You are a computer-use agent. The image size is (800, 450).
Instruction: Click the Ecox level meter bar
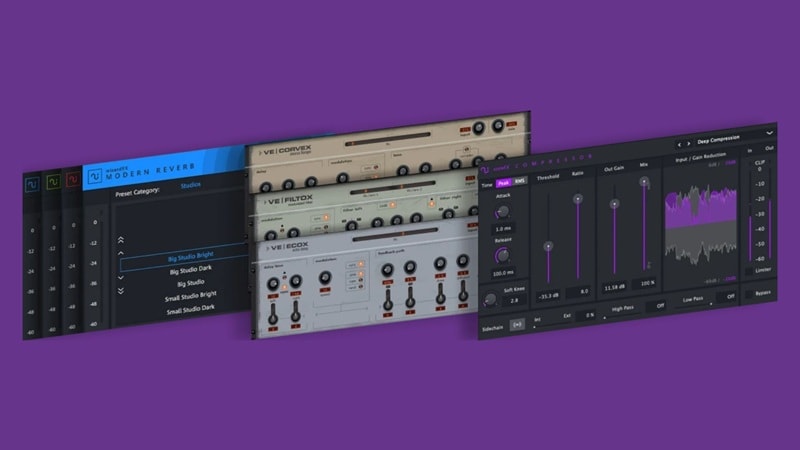(x=395, y=235)
